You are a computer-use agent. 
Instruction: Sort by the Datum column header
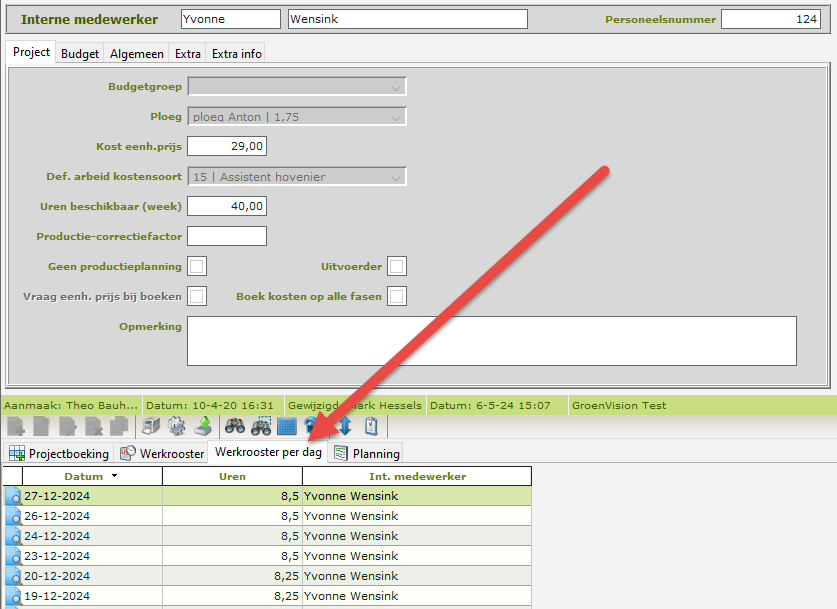(x=83, y=476)
